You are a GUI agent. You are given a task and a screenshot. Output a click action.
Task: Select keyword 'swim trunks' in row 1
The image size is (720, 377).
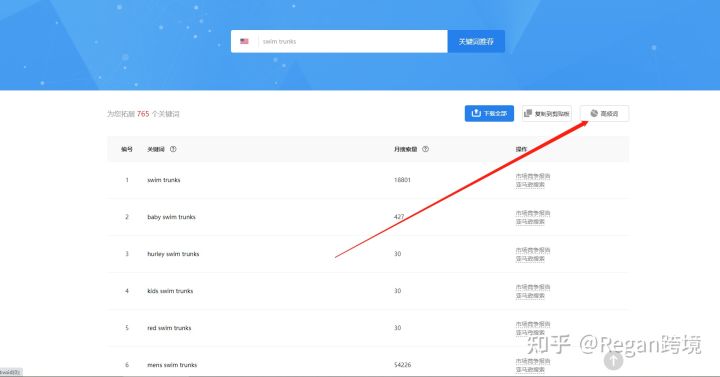click(x=163, y=180)
